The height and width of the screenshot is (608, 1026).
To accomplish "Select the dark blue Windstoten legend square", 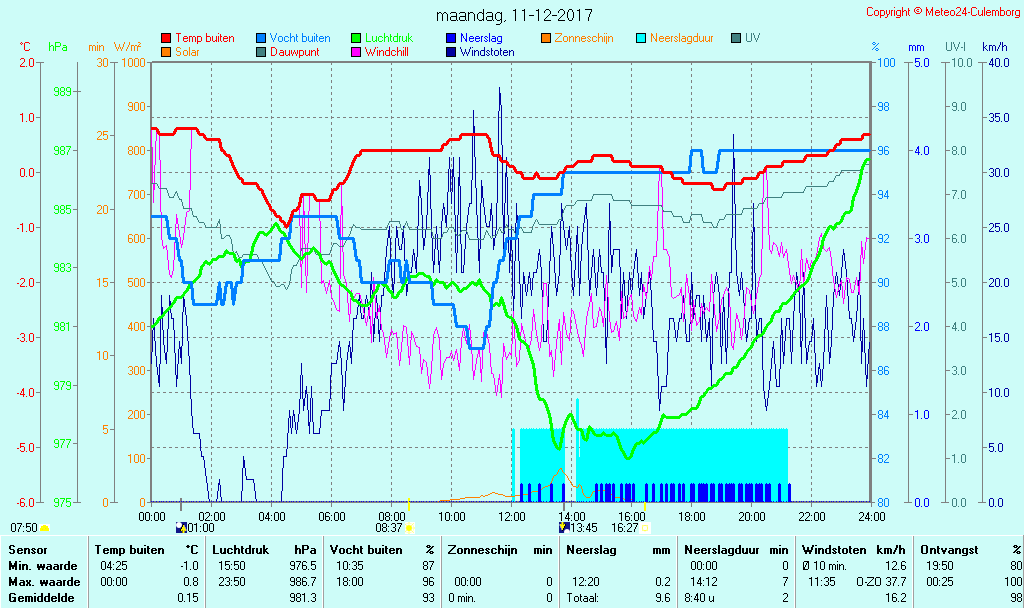I will pos(451,52).
